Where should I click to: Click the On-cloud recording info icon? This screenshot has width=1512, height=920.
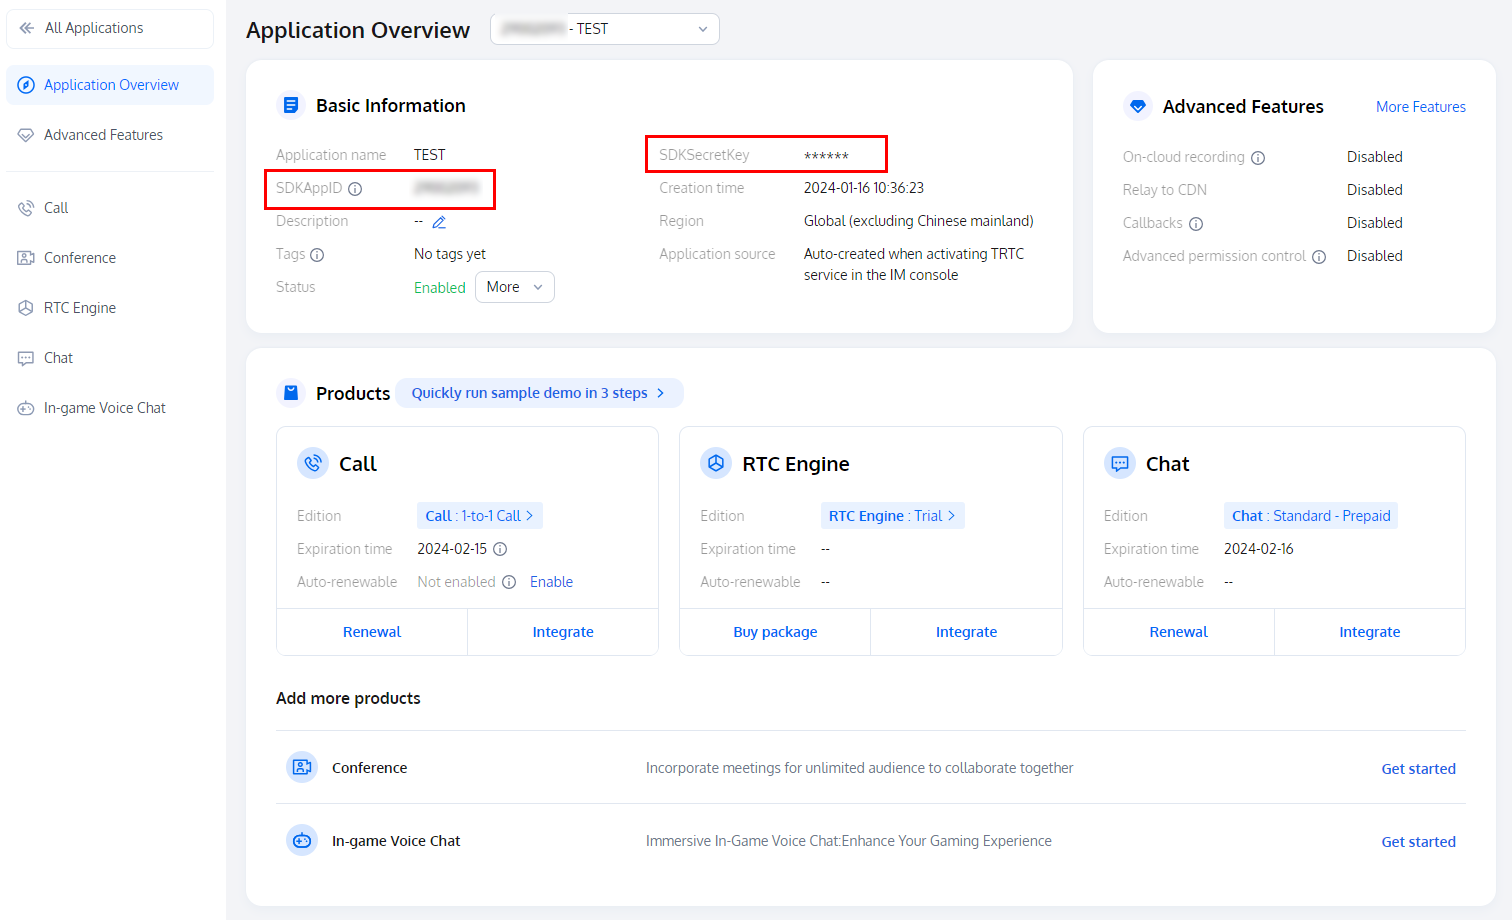(x=1258, y=158)
